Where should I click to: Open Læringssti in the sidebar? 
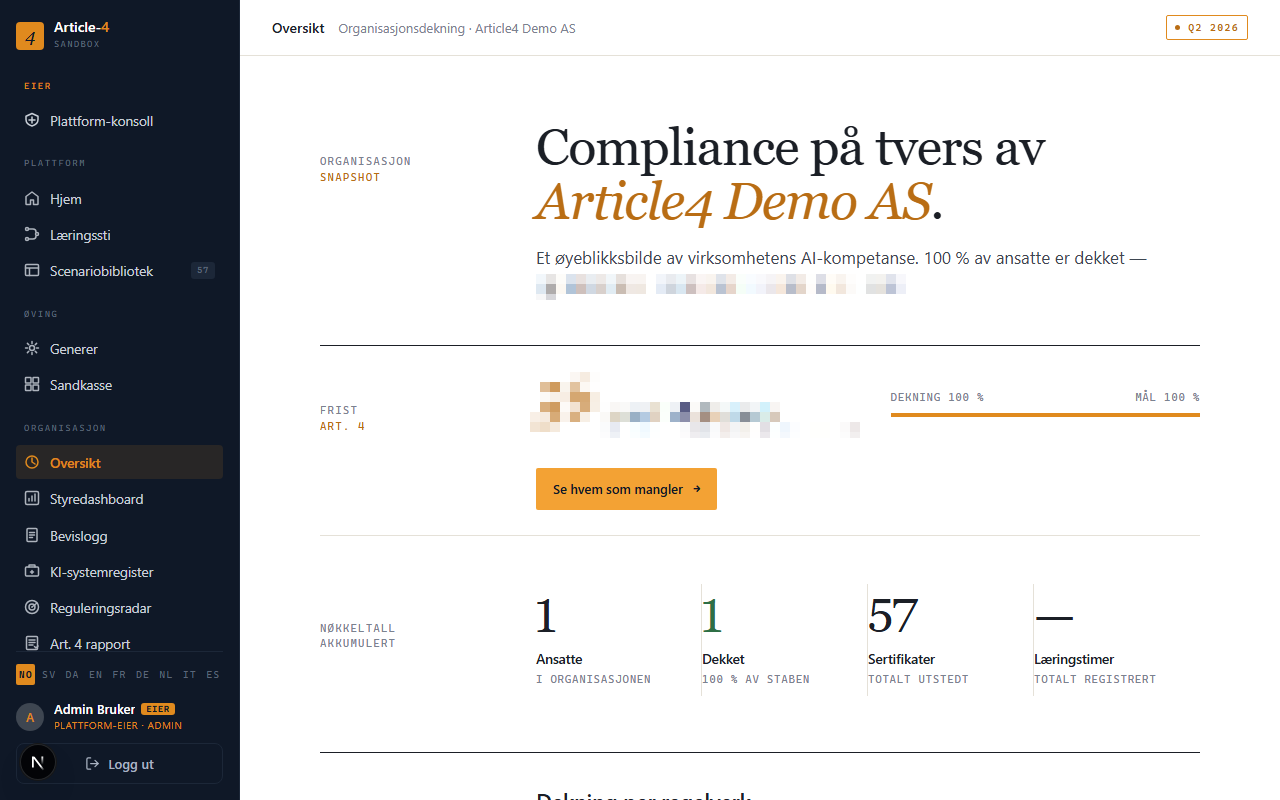(119, 235)
